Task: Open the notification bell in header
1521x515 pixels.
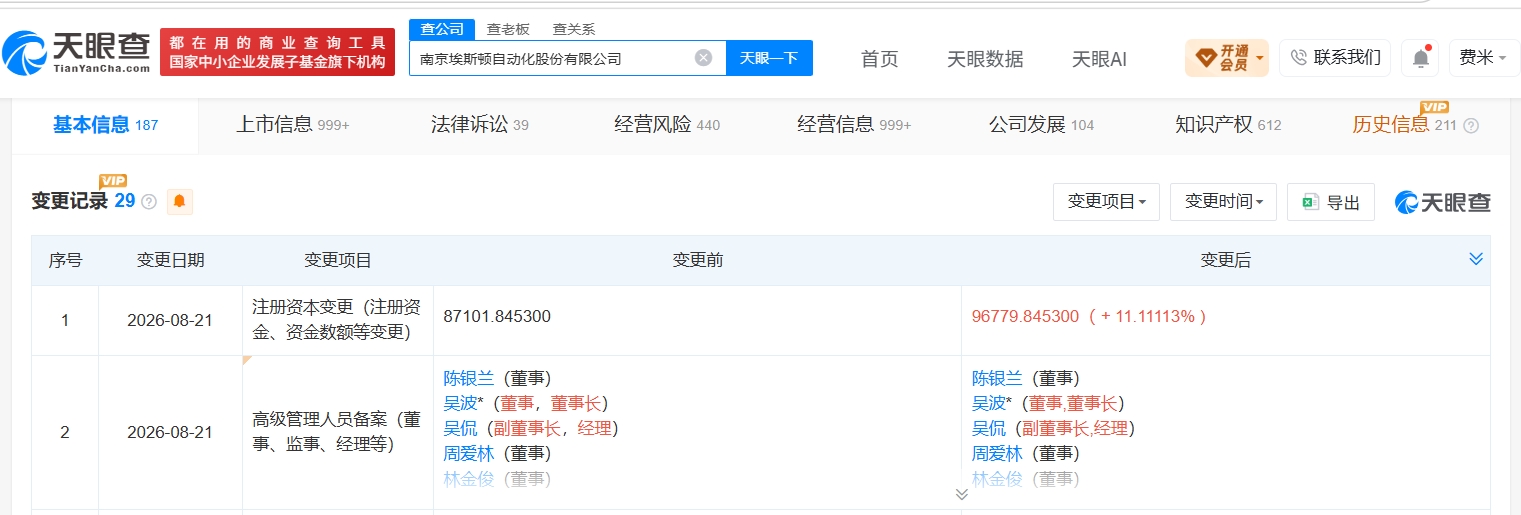Action: point(1420,58)
